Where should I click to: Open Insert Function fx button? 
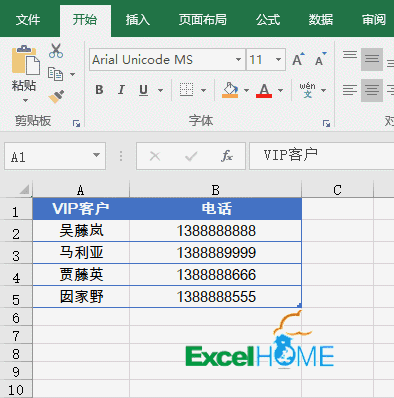227,156
